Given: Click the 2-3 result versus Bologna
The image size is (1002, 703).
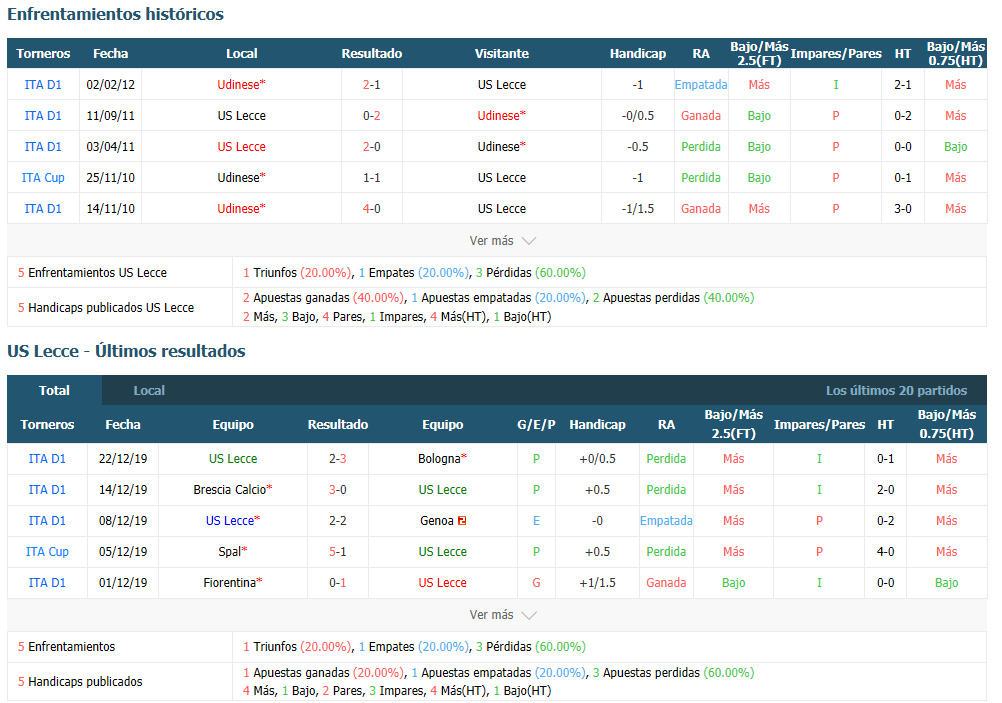Looking at the screenshot, I should 337,459.
